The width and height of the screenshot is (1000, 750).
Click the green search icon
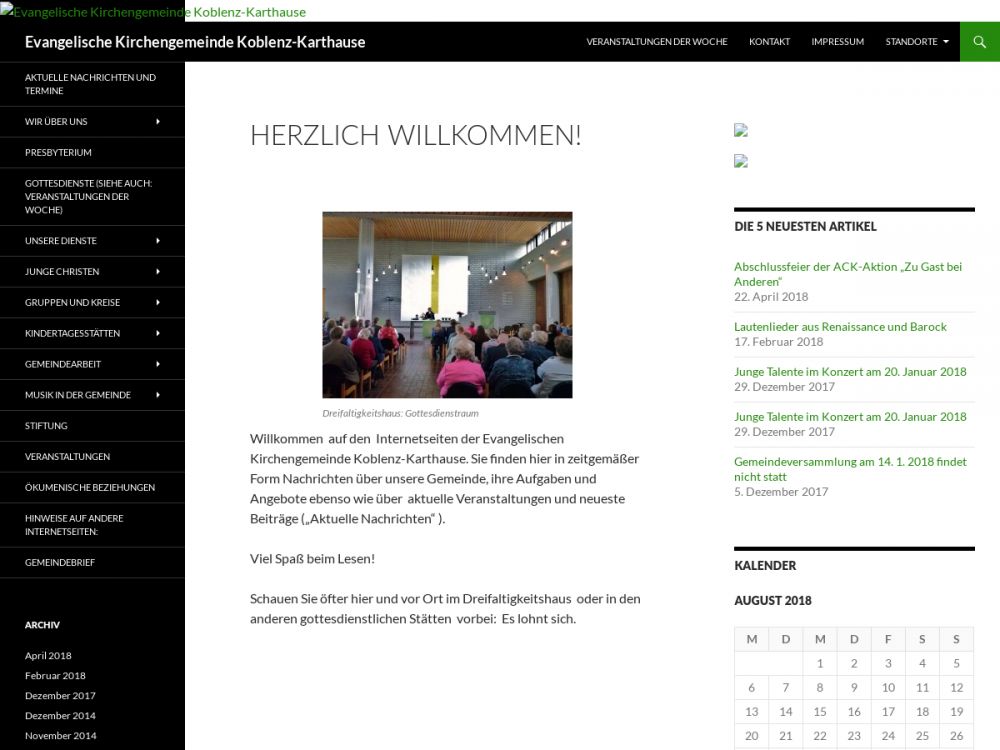(979, 41)
